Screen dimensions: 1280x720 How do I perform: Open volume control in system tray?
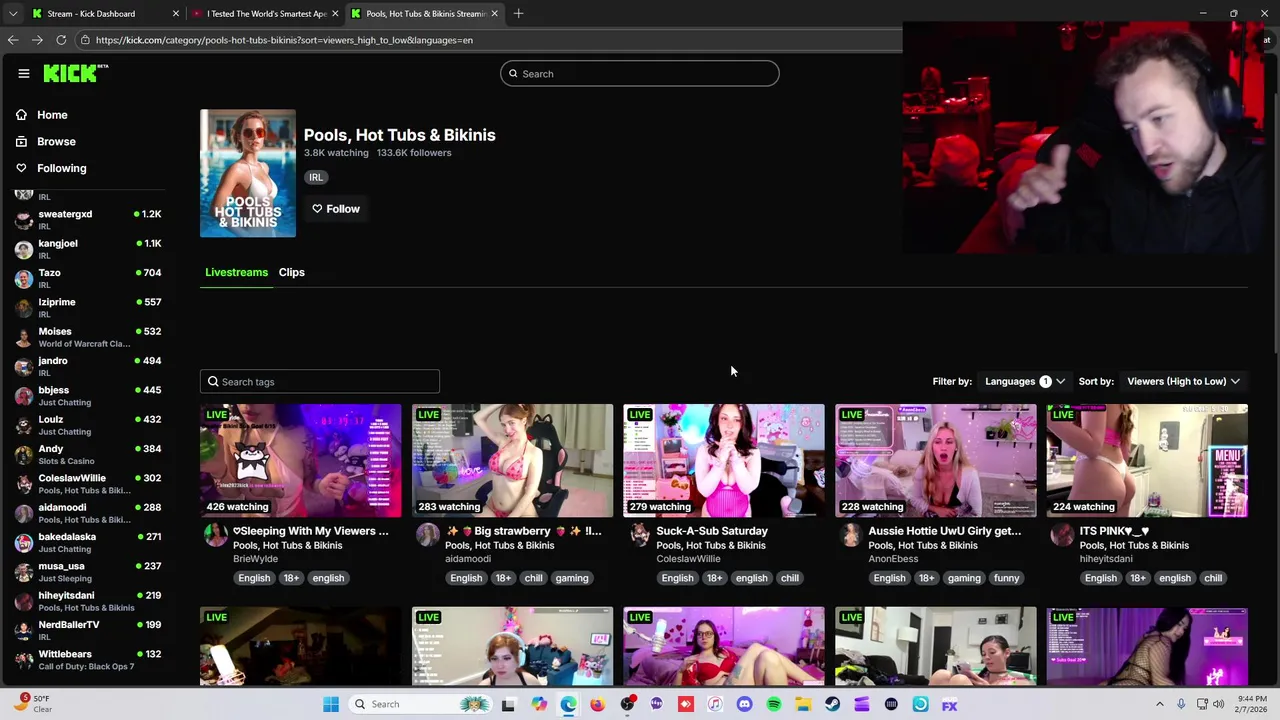click(1219, 704)
